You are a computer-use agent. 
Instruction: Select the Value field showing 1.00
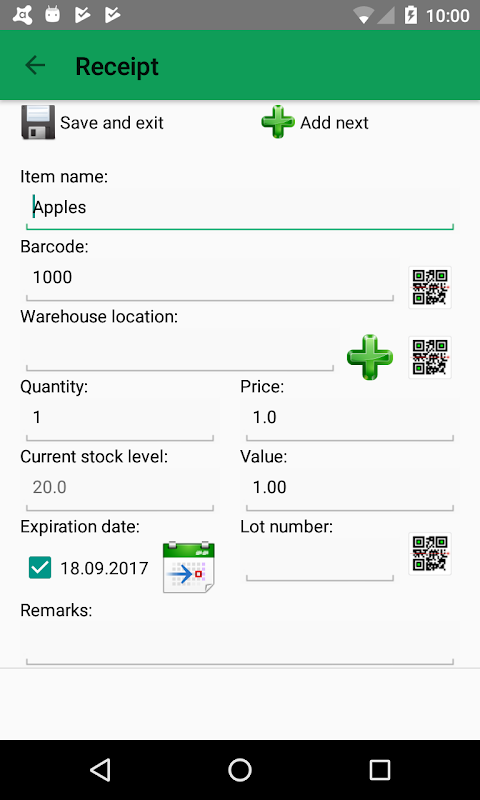350,488
